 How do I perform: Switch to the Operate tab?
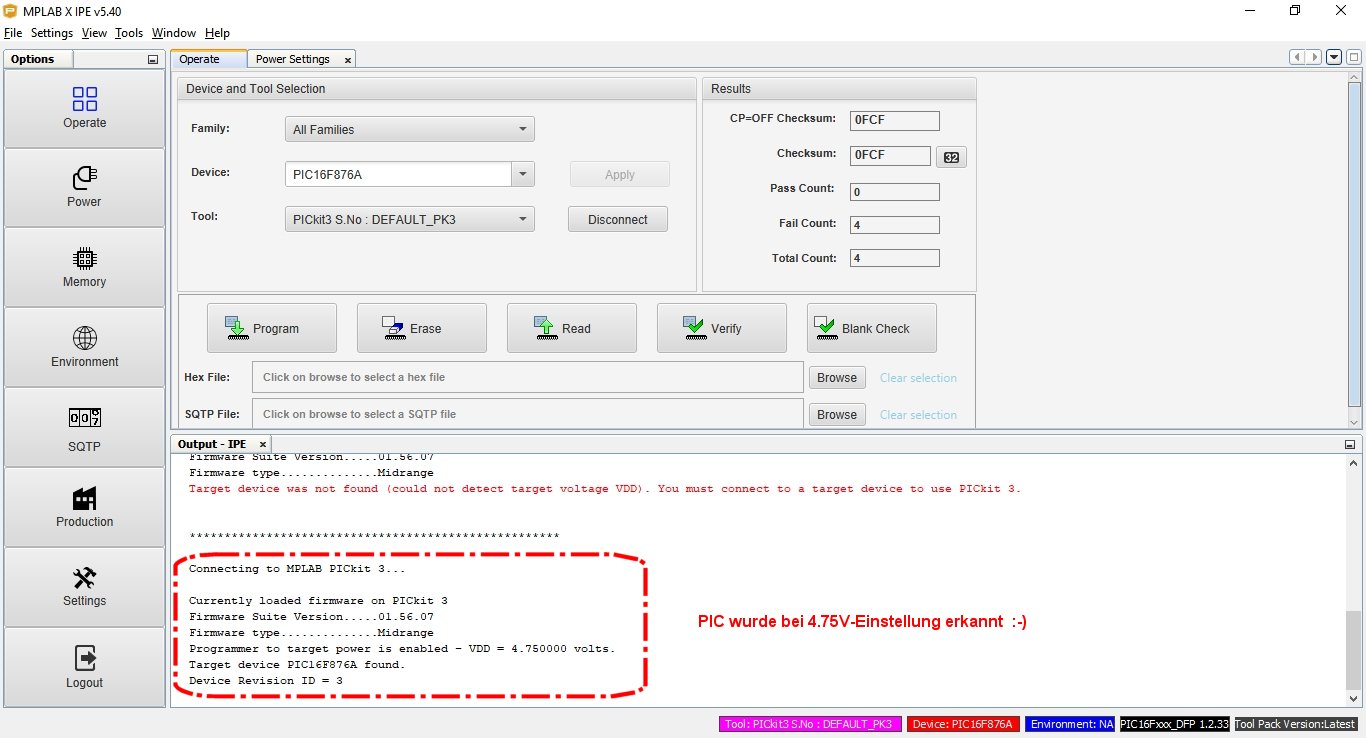click(x=208, y=59)
